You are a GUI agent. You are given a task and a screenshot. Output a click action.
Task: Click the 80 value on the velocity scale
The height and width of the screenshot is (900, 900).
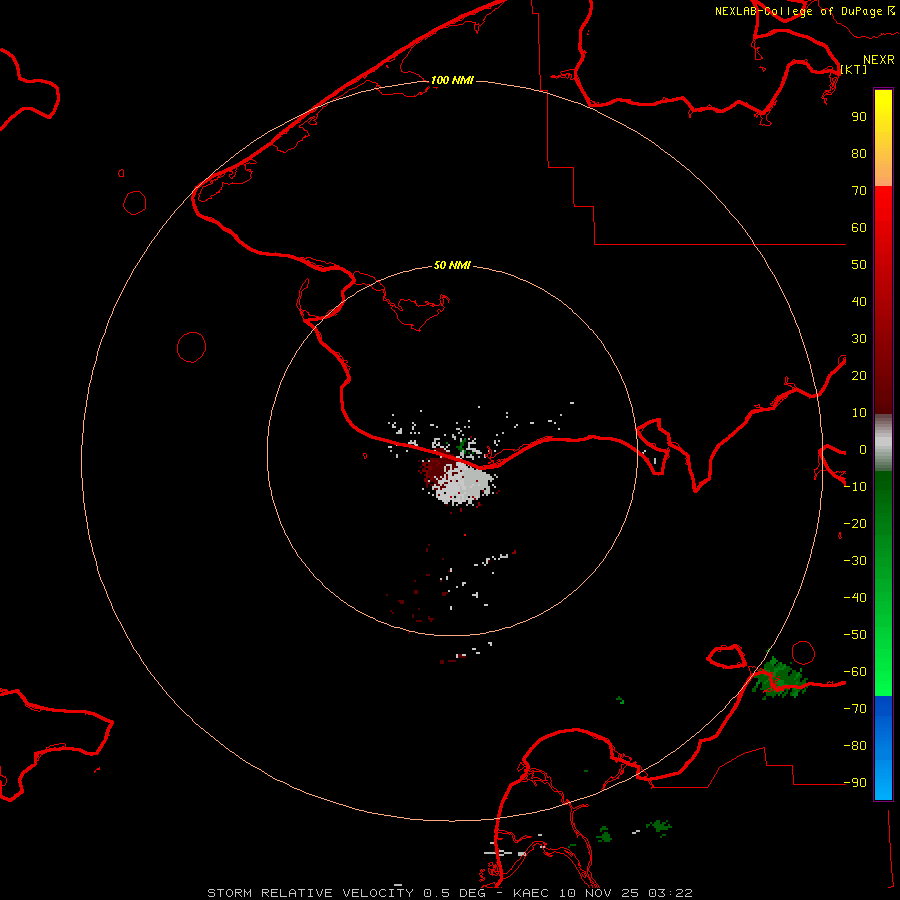859,154
